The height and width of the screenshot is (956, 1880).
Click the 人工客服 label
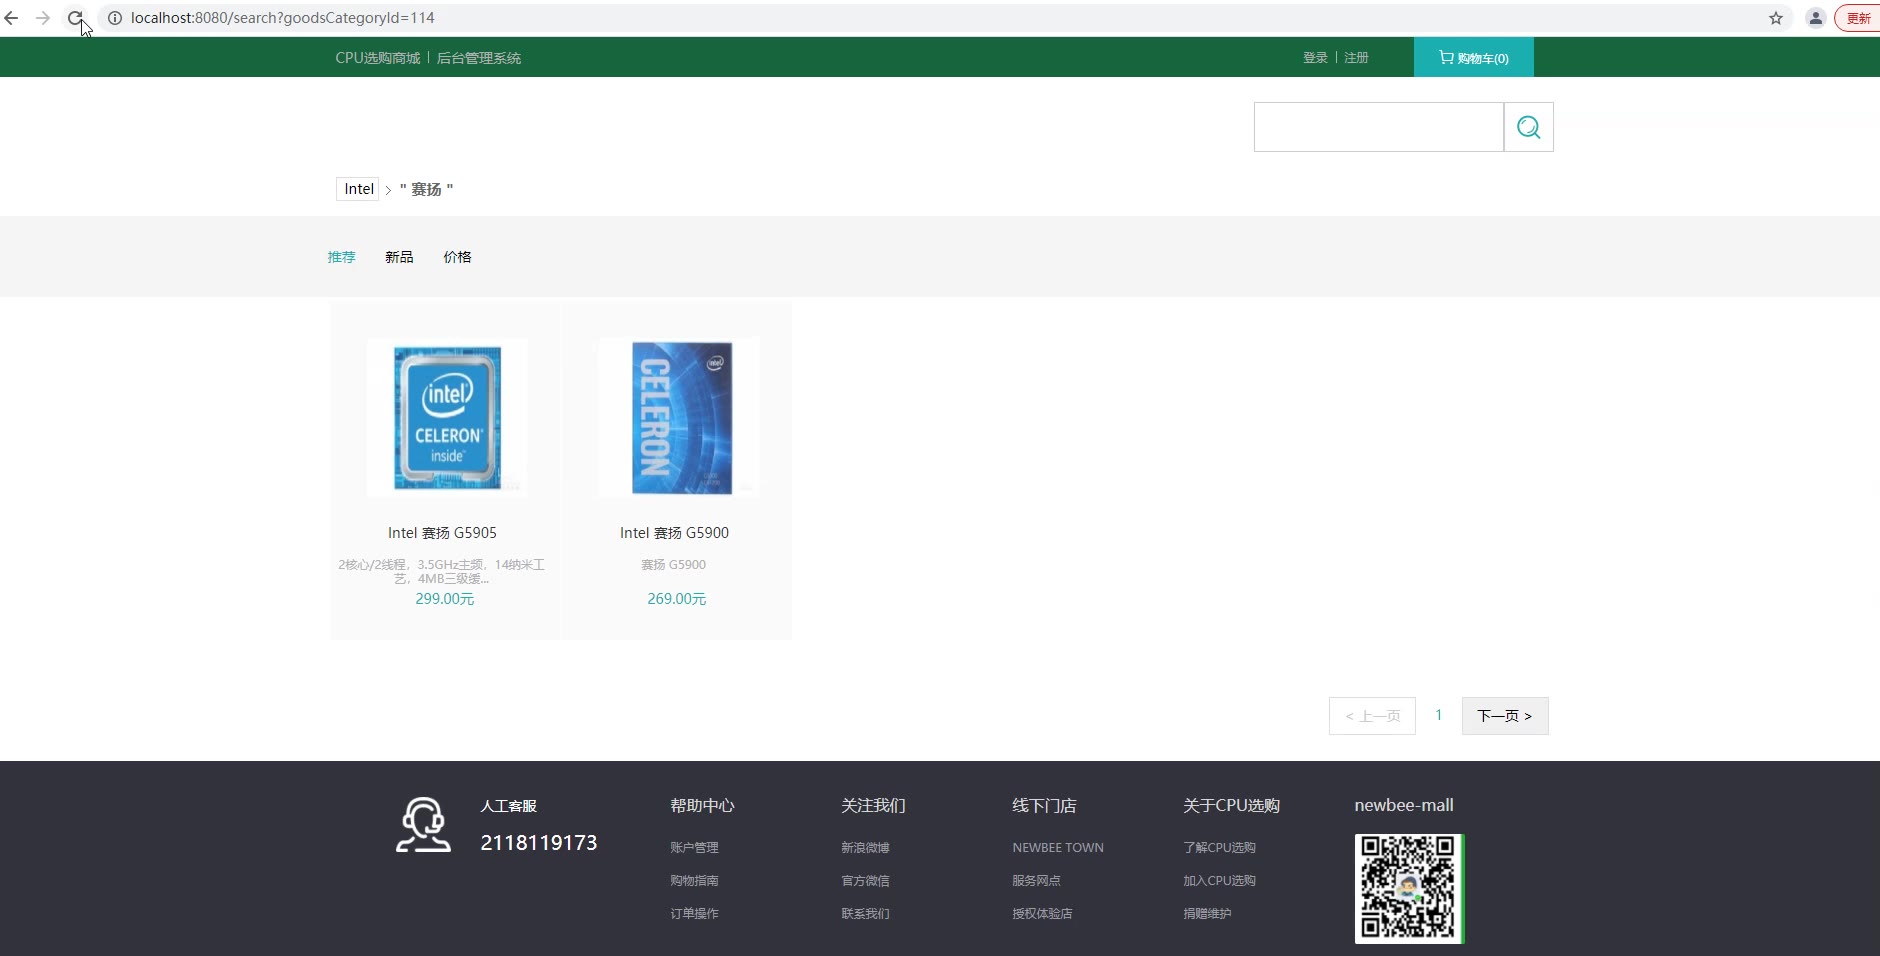point(508,805)
